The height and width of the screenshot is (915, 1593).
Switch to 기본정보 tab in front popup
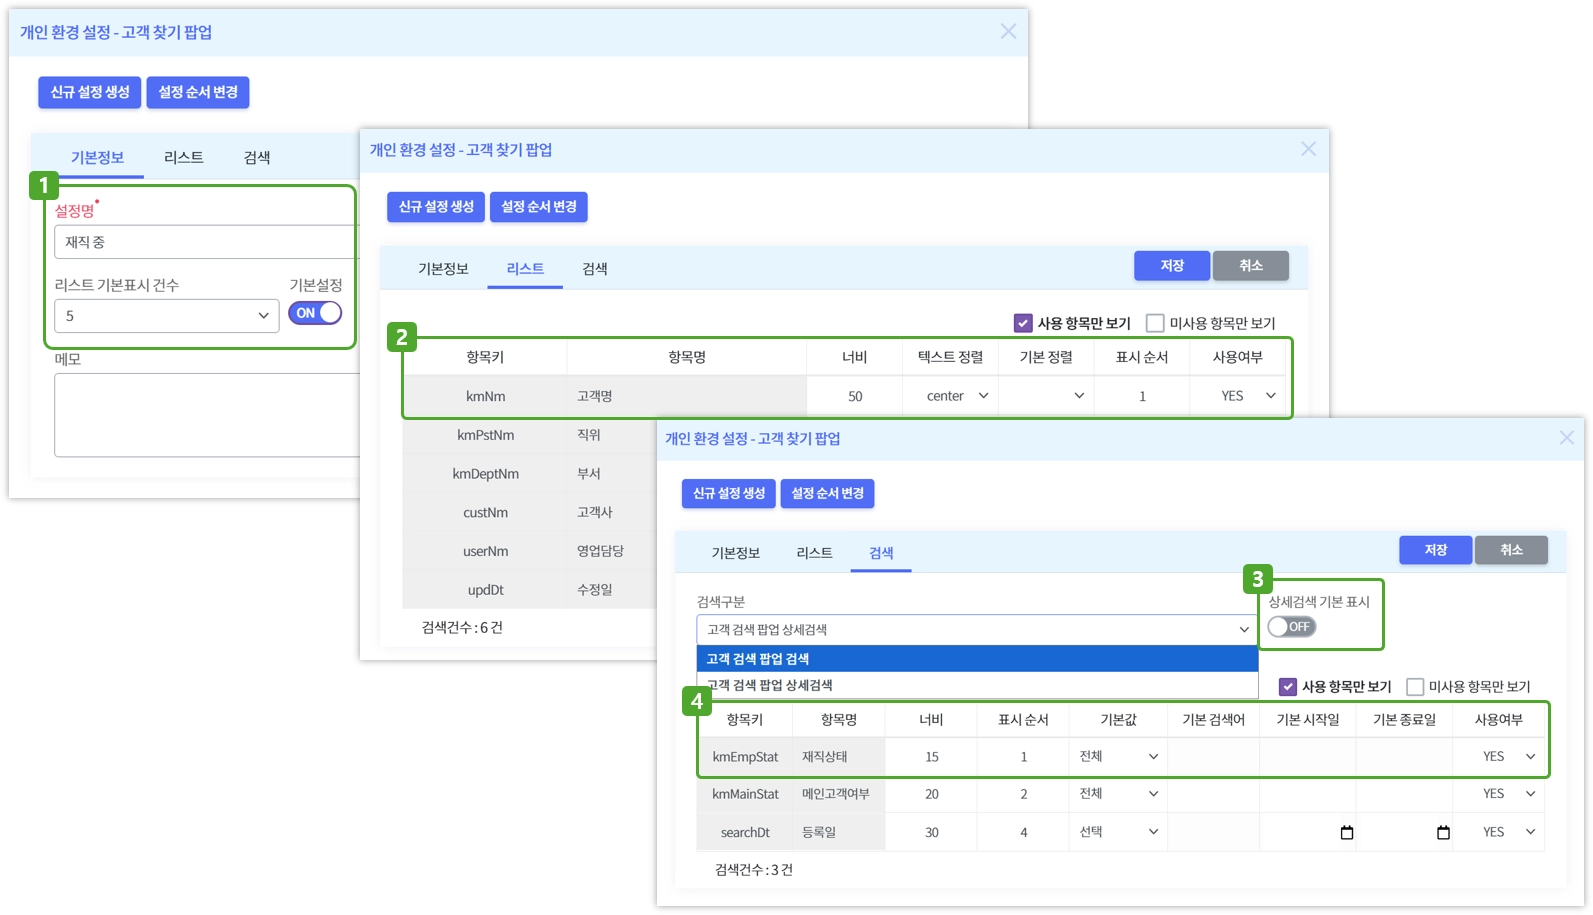pyautogui.click(x=735, y=553)
